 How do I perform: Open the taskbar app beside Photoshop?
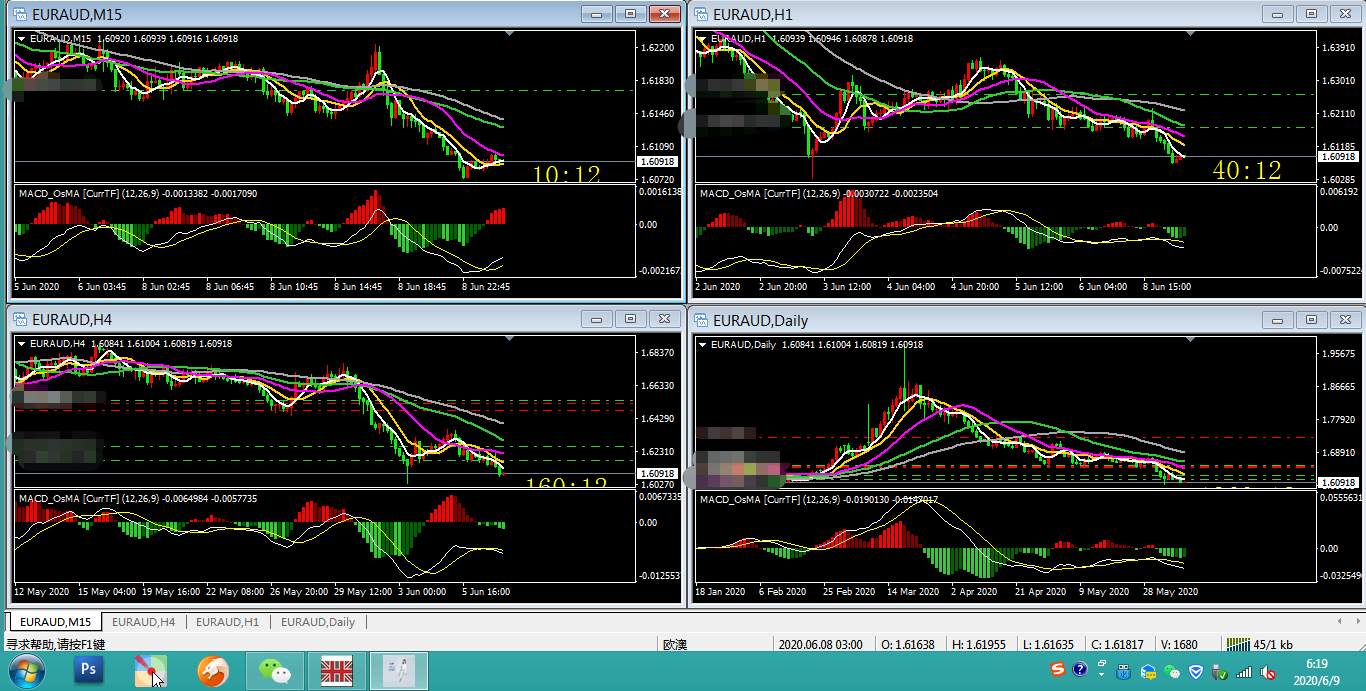click(x=151, y=671)
